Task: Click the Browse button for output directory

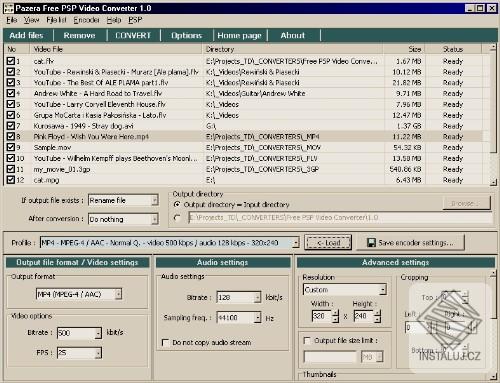Action: (x=467, y=203)
